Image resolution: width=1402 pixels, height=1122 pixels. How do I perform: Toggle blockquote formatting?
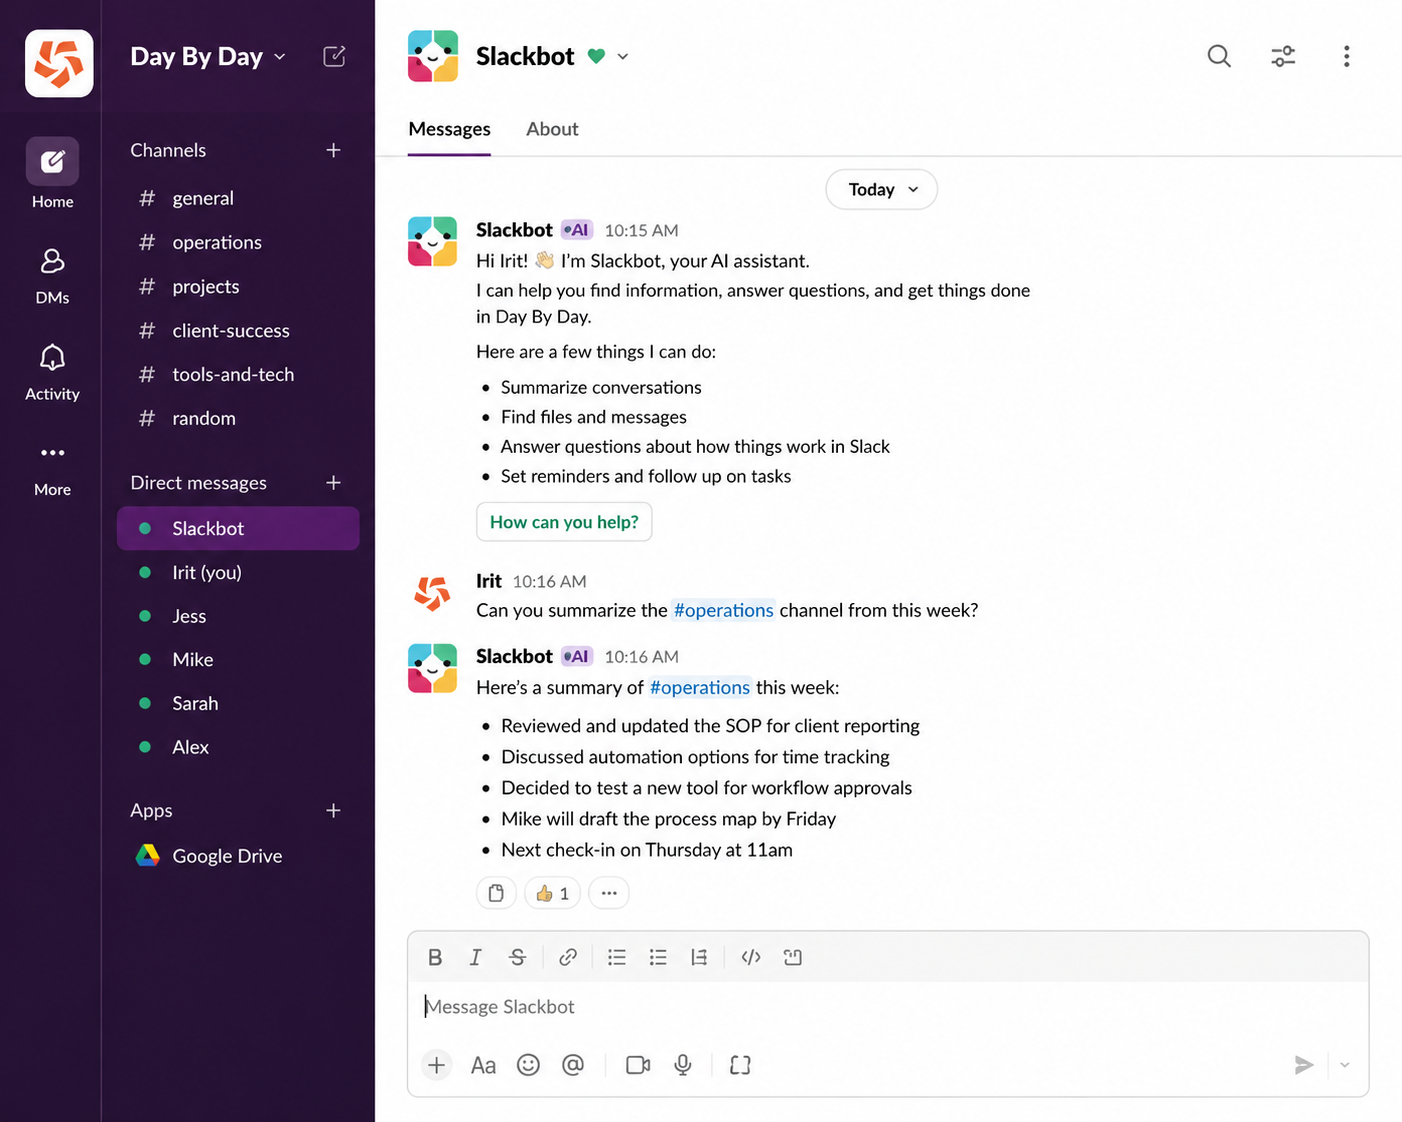click(x=699, y=957)
